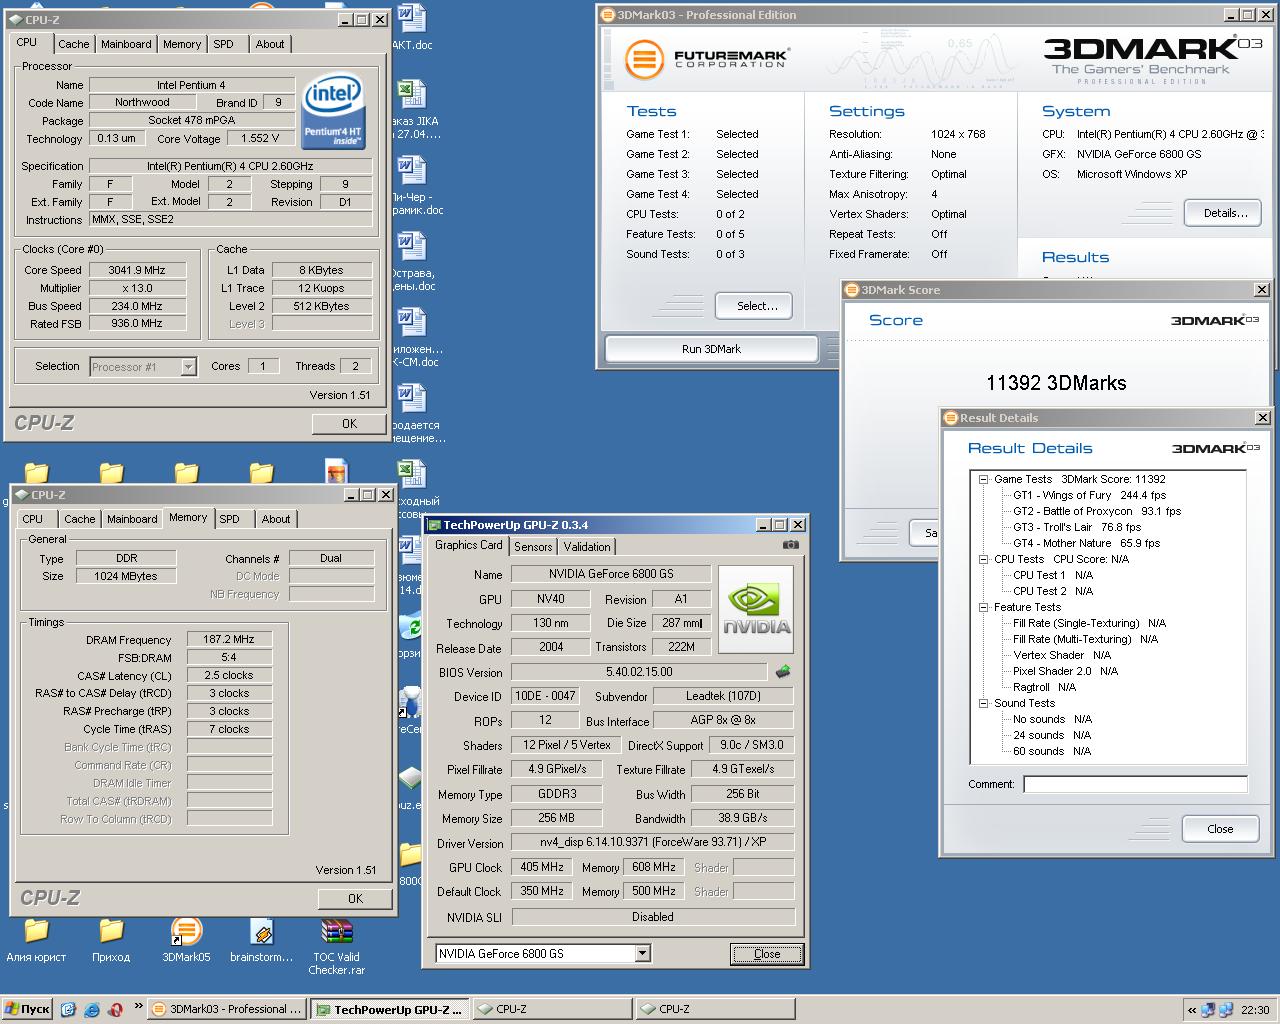Collapse the Feature Tests tree node

(984, 607)
